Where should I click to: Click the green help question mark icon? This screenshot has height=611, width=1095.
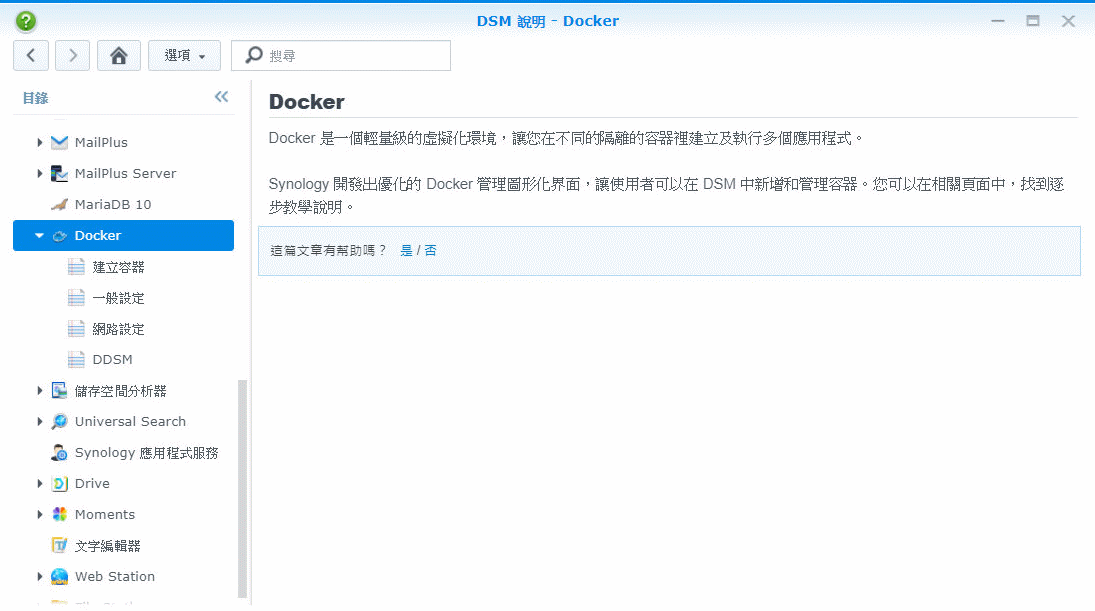[x=26, y=22]
